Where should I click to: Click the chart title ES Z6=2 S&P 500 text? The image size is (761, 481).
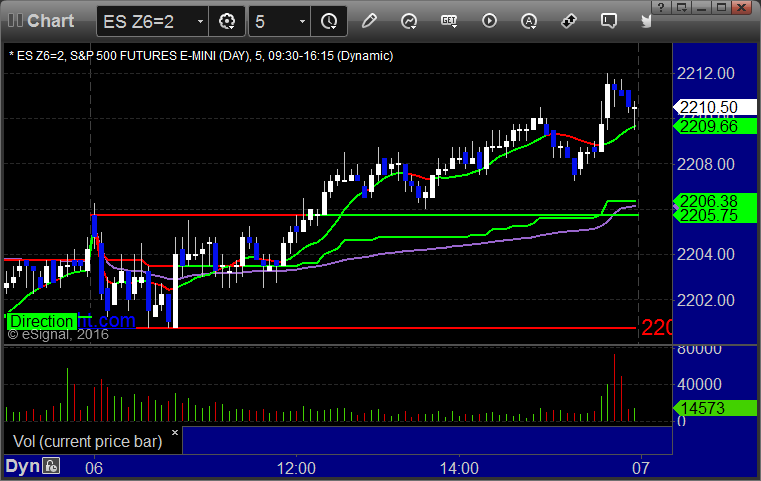pyautogui.click(x=201, y=56)
